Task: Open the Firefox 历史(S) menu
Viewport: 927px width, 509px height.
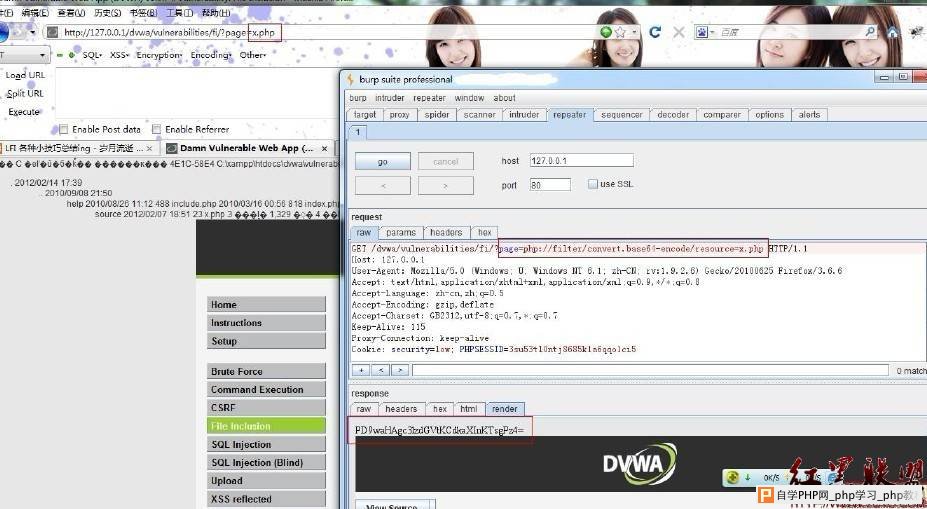Action: pos(108,12)
